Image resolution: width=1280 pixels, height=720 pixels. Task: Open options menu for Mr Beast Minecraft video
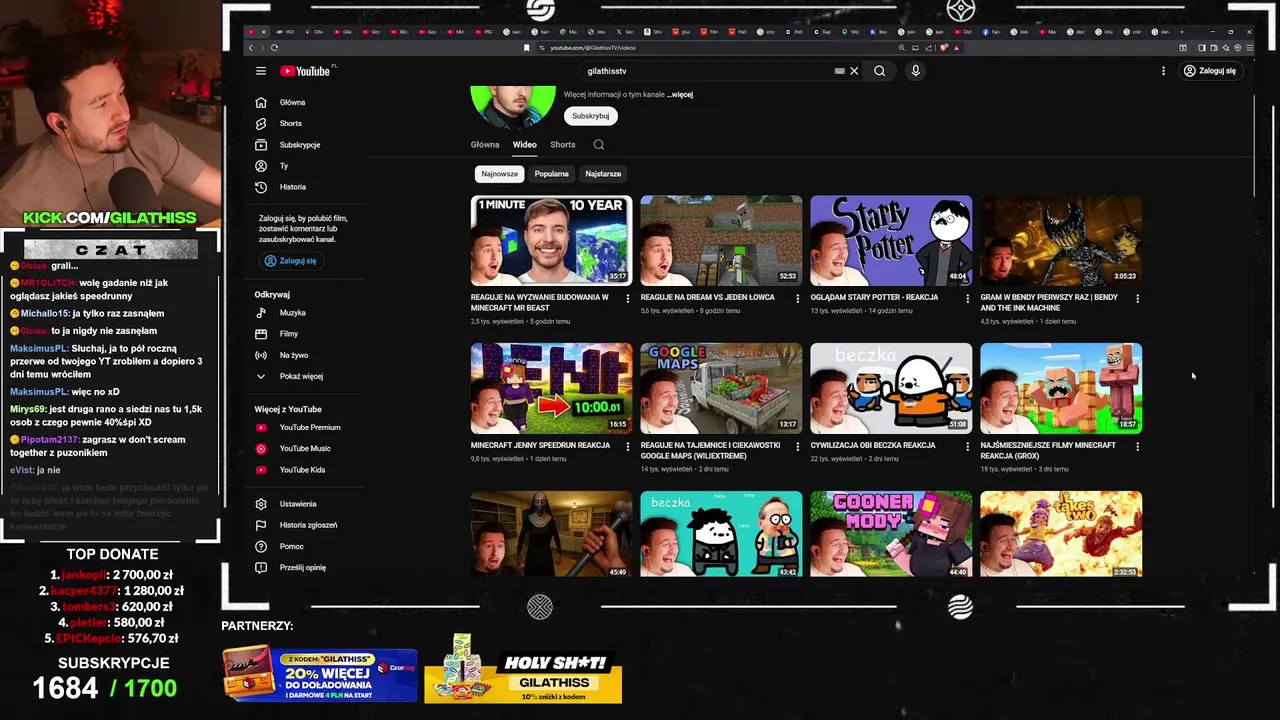[628, 298]
